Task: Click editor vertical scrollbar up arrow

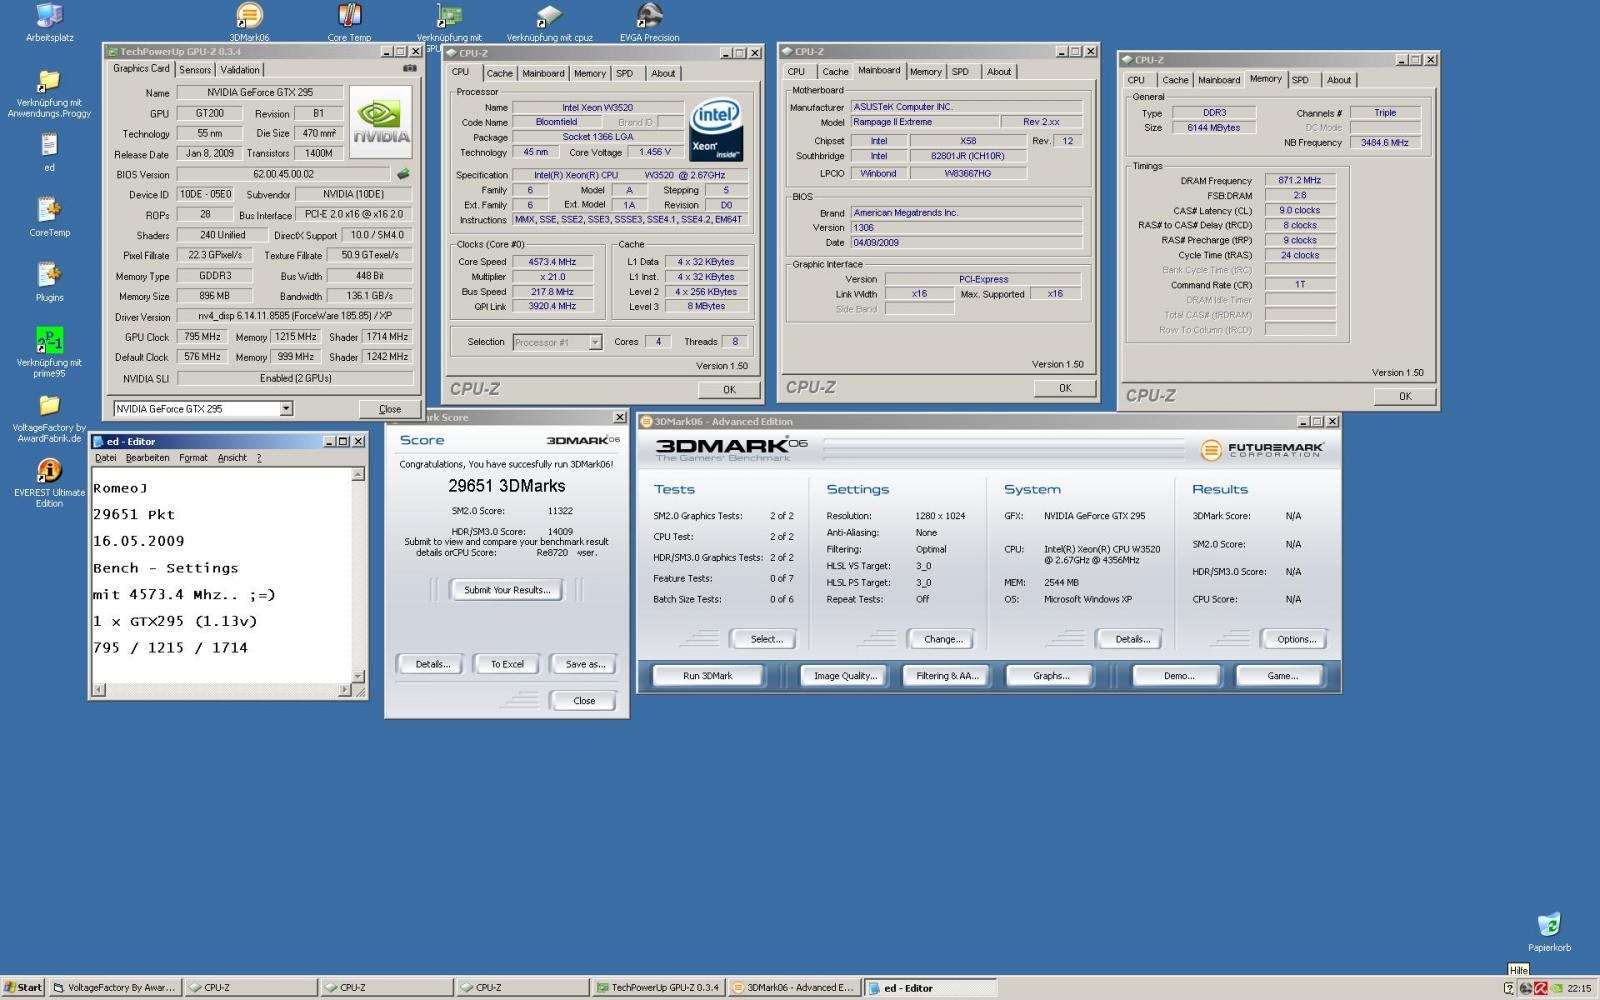Action: [358, 475]
